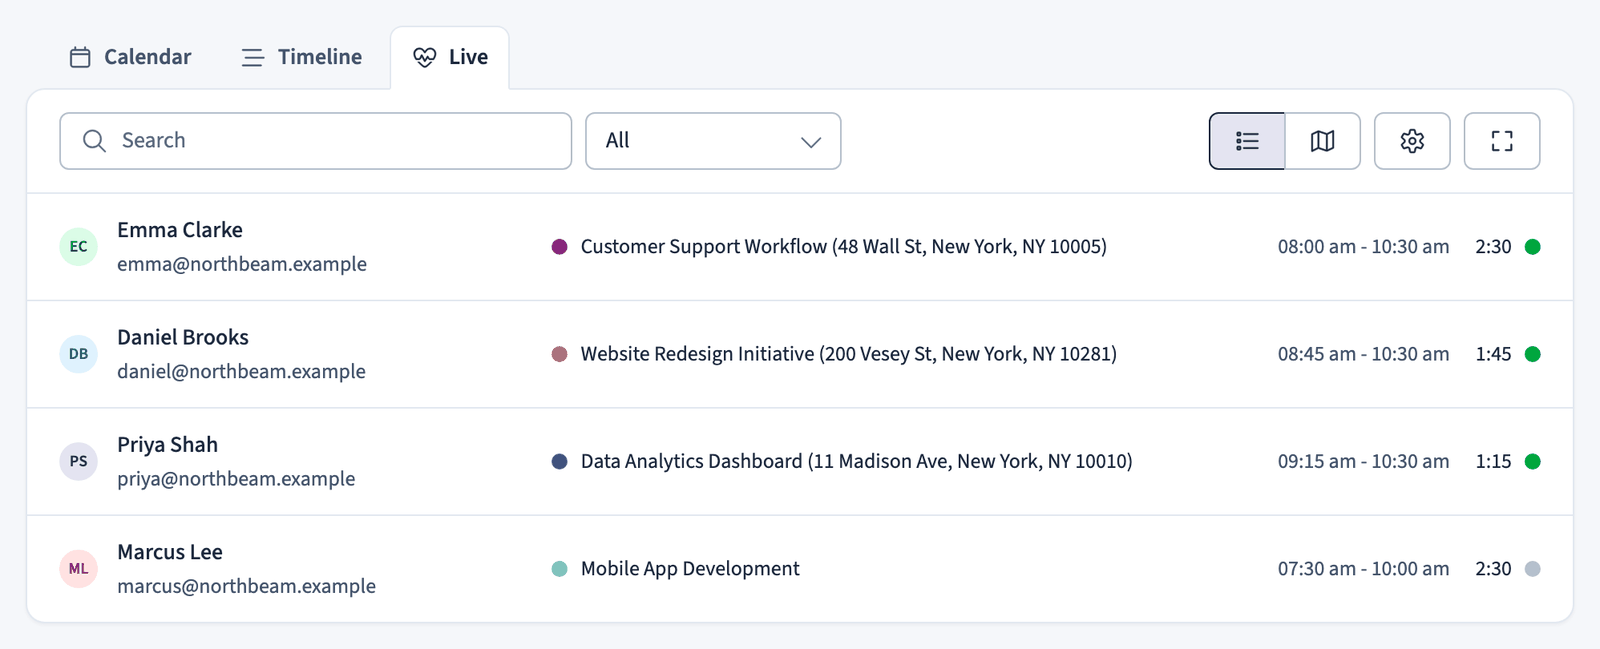Click the teal dot for Mobile App Development
Screen dimensions: 1600x649
pyautogui.click(x=560, y=569)
